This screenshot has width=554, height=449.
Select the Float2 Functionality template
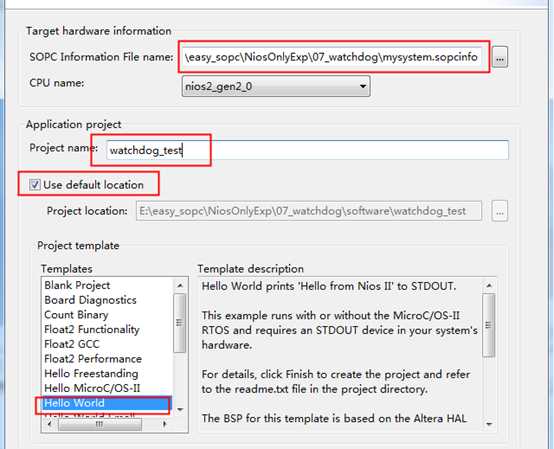pos(107,329)
